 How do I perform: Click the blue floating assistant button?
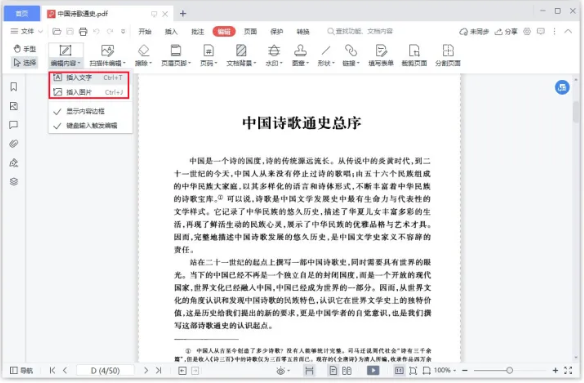562,87
